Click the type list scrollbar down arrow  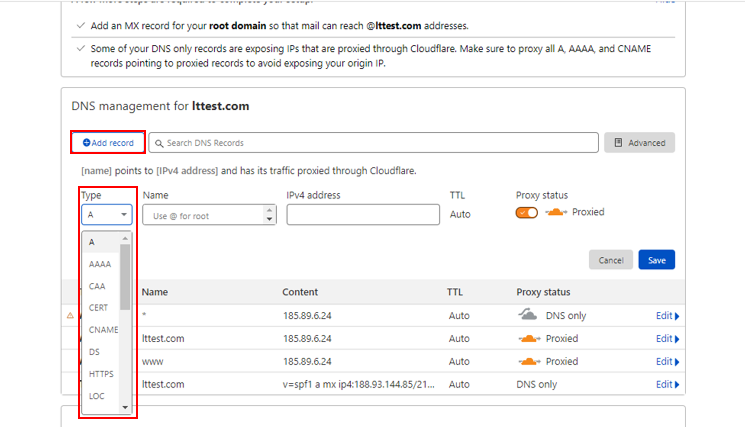[125, 407]
